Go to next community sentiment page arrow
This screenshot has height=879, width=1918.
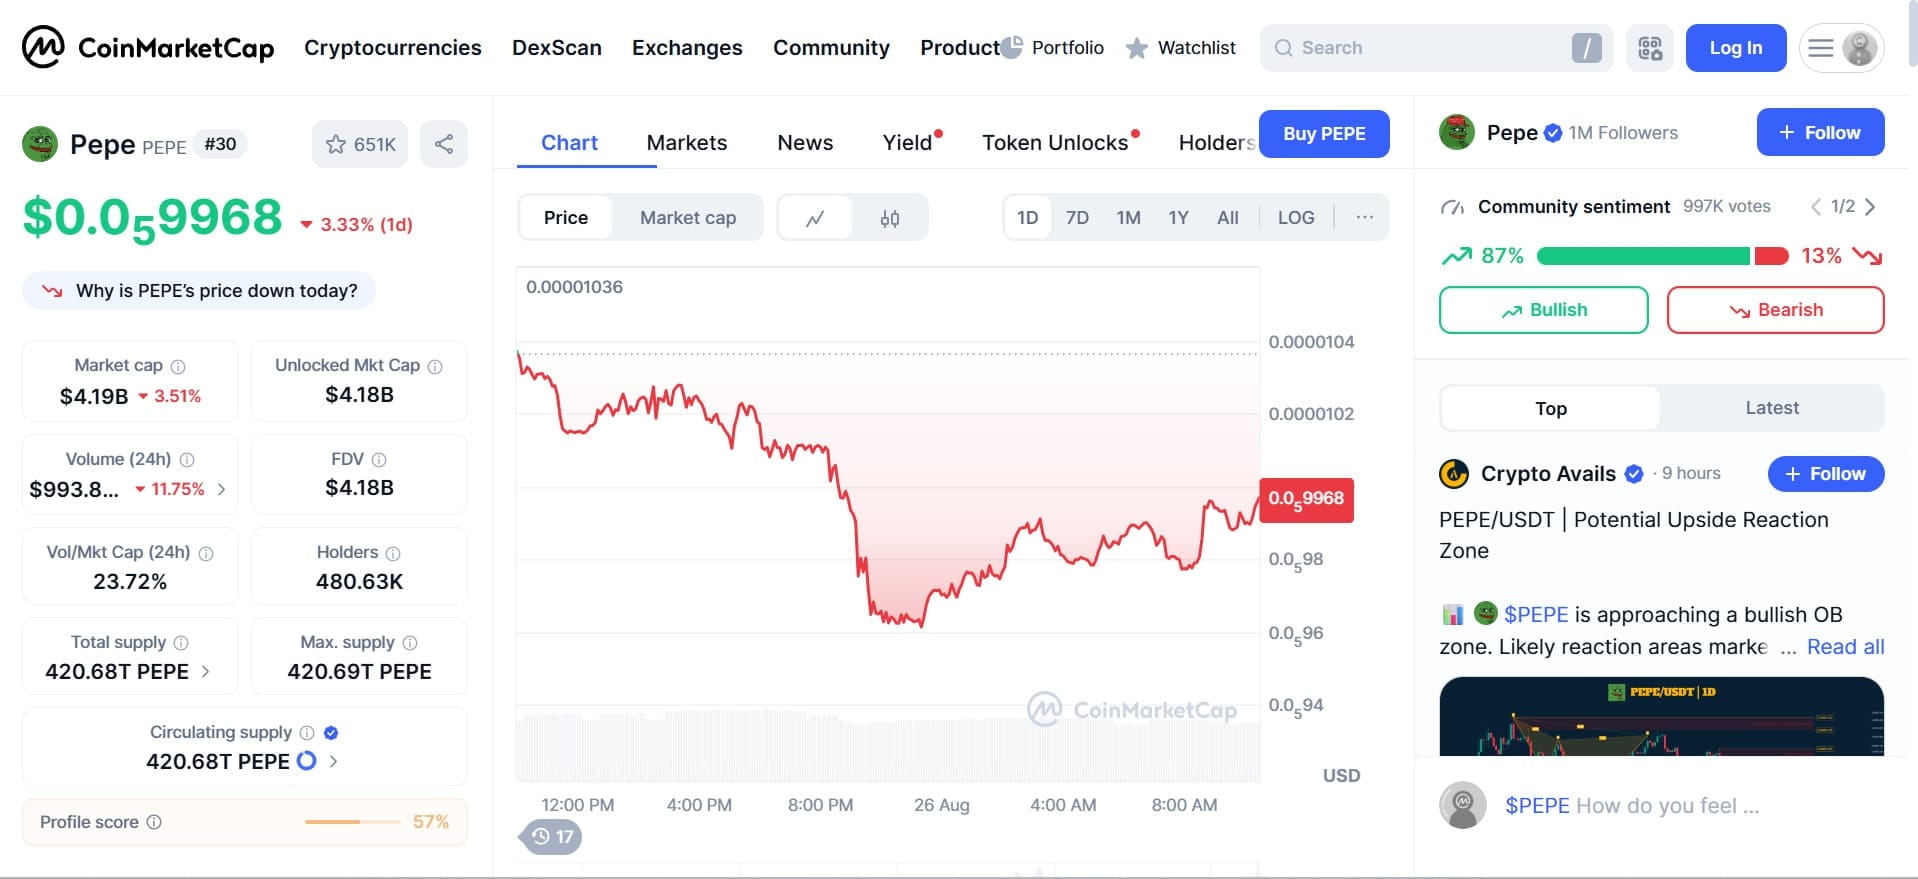(x=1870, y=207)
